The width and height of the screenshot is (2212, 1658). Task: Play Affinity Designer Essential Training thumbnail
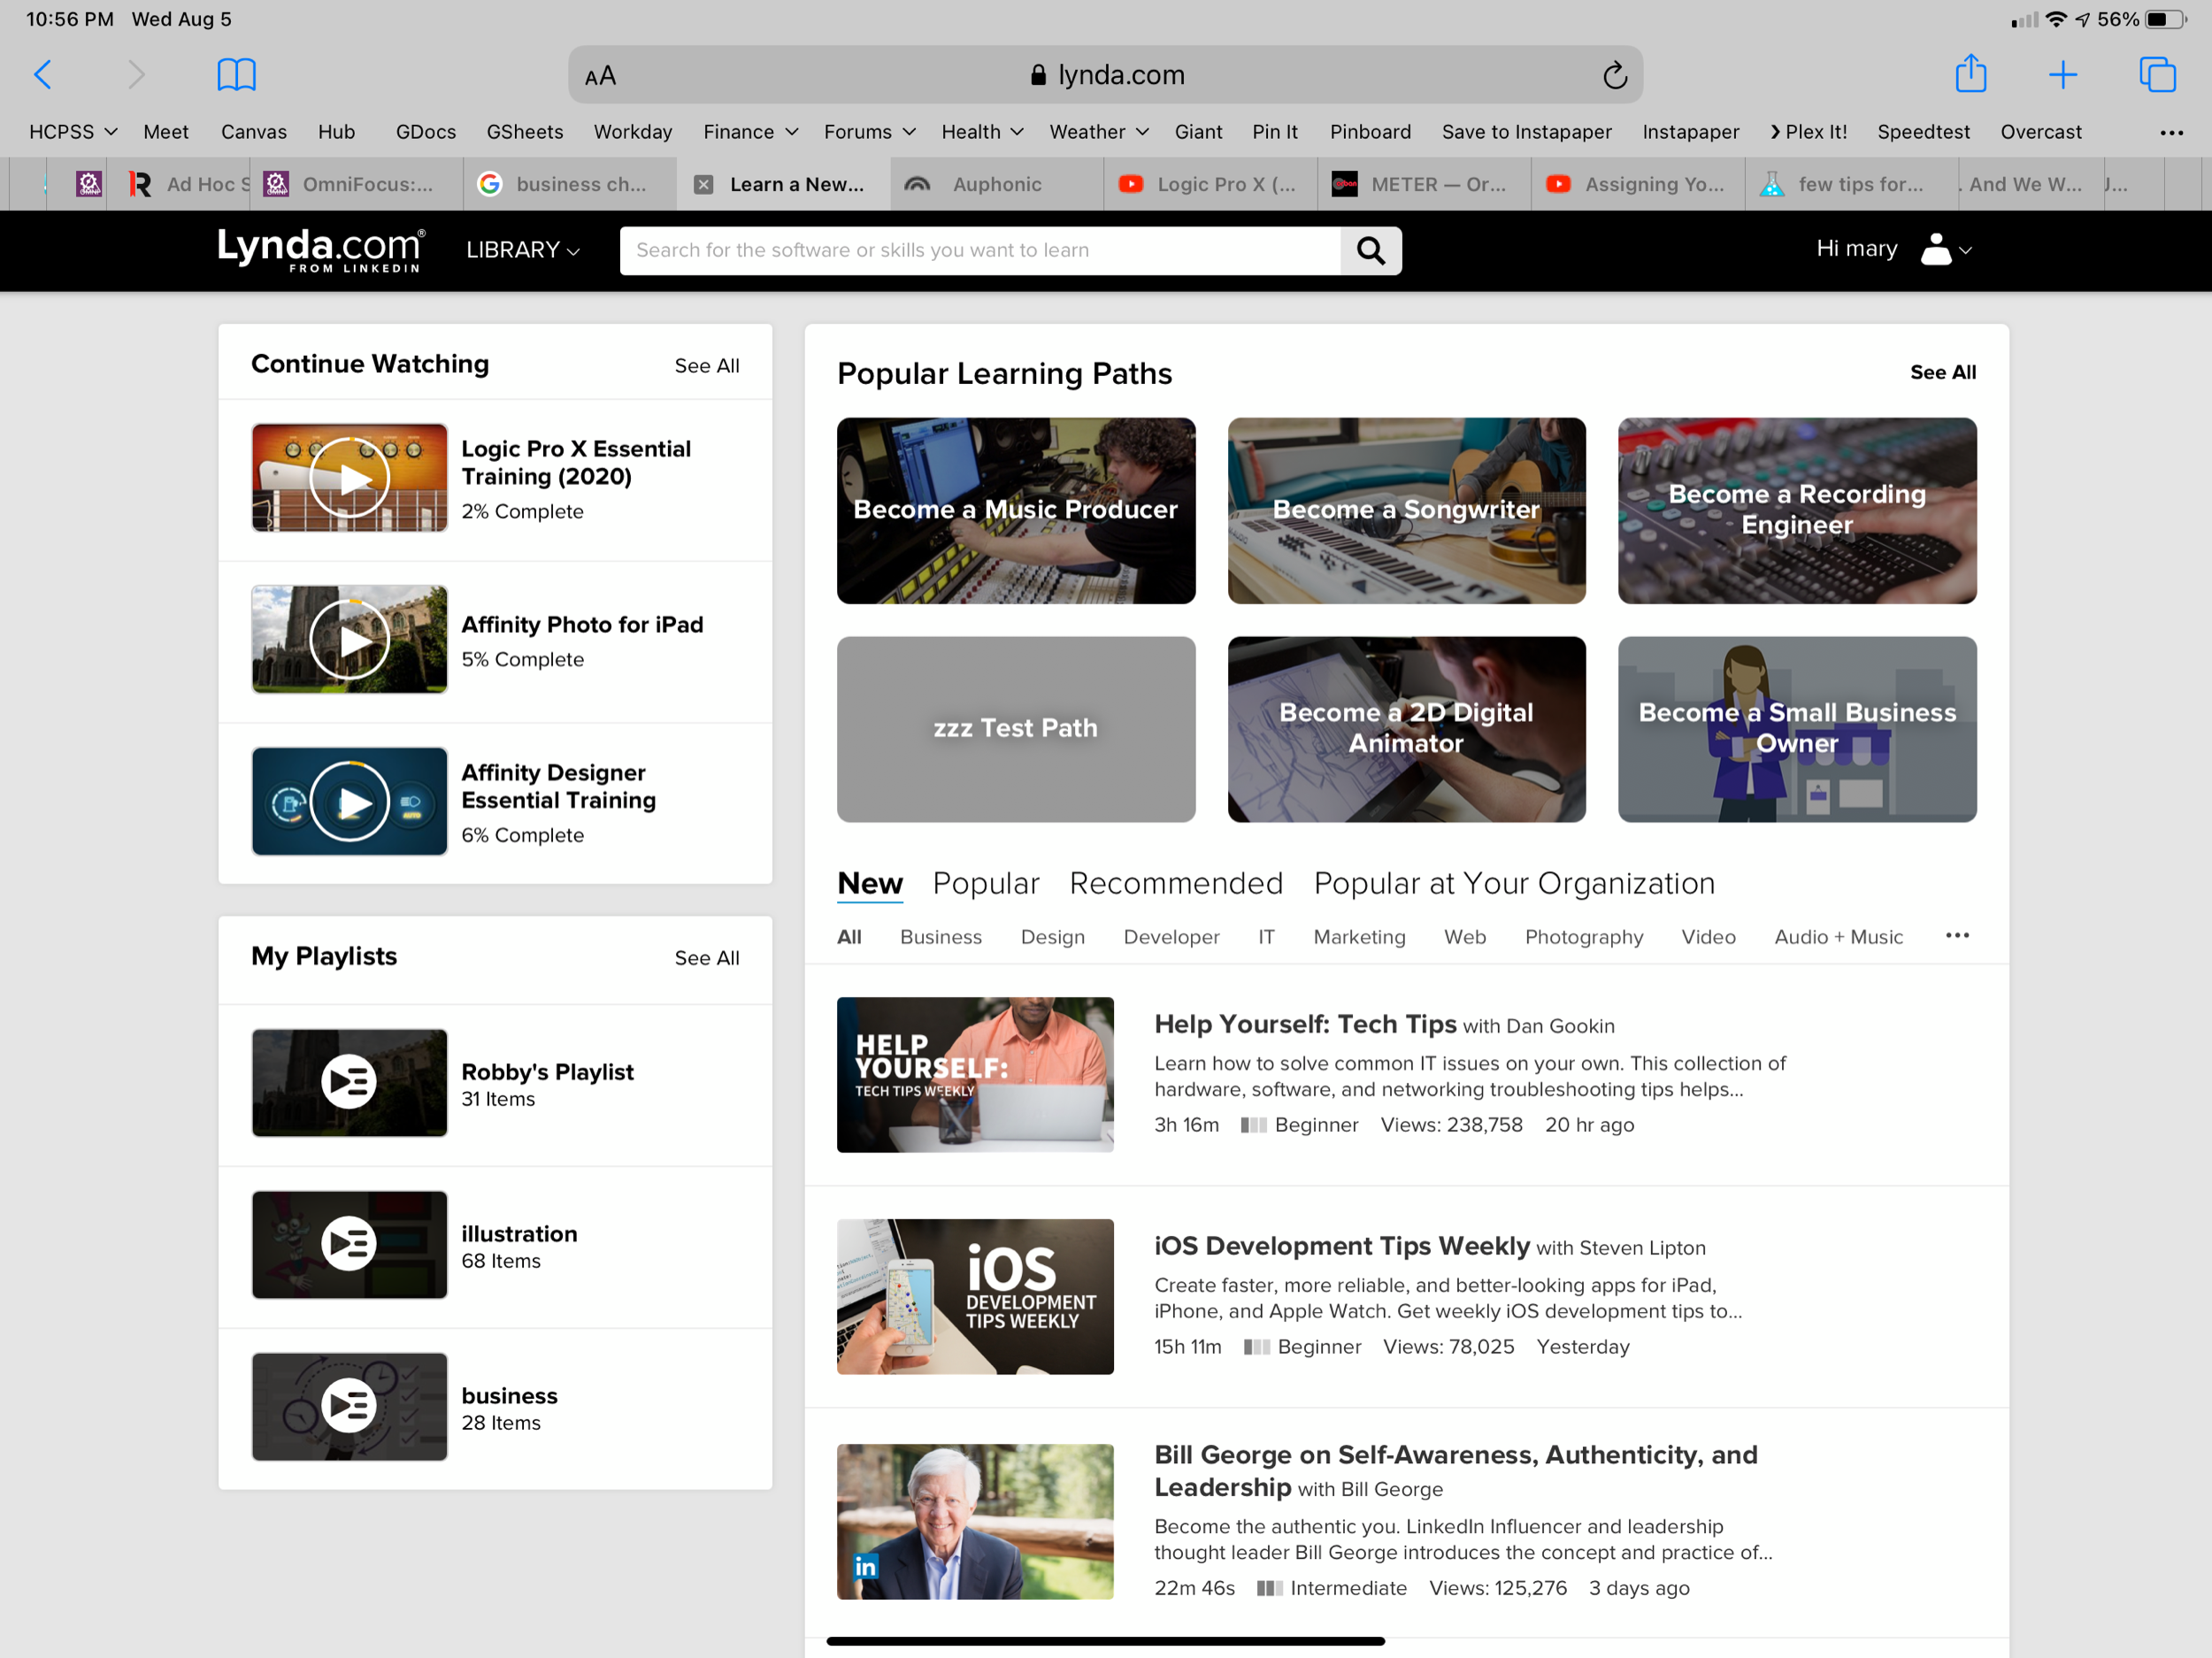[349, 802]
